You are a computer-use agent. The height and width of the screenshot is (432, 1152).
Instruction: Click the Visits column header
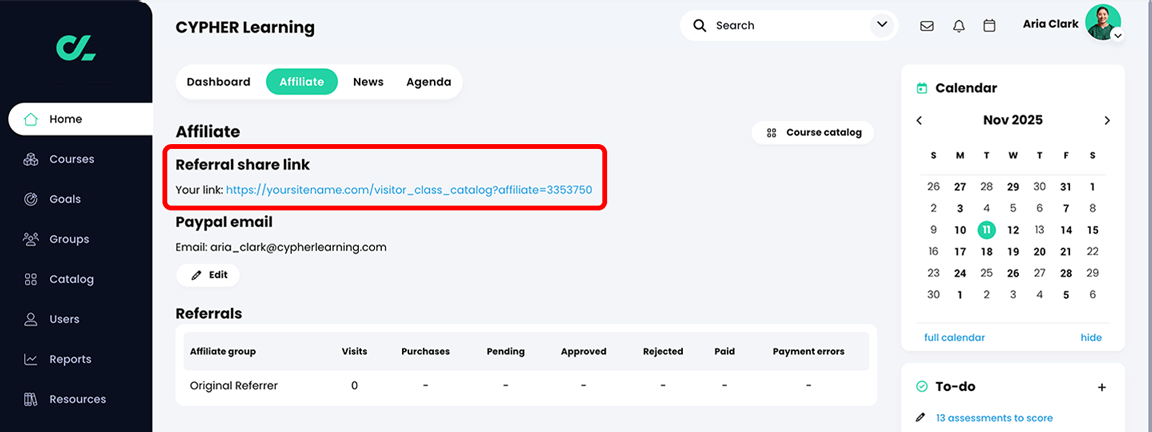coord(354,351)
